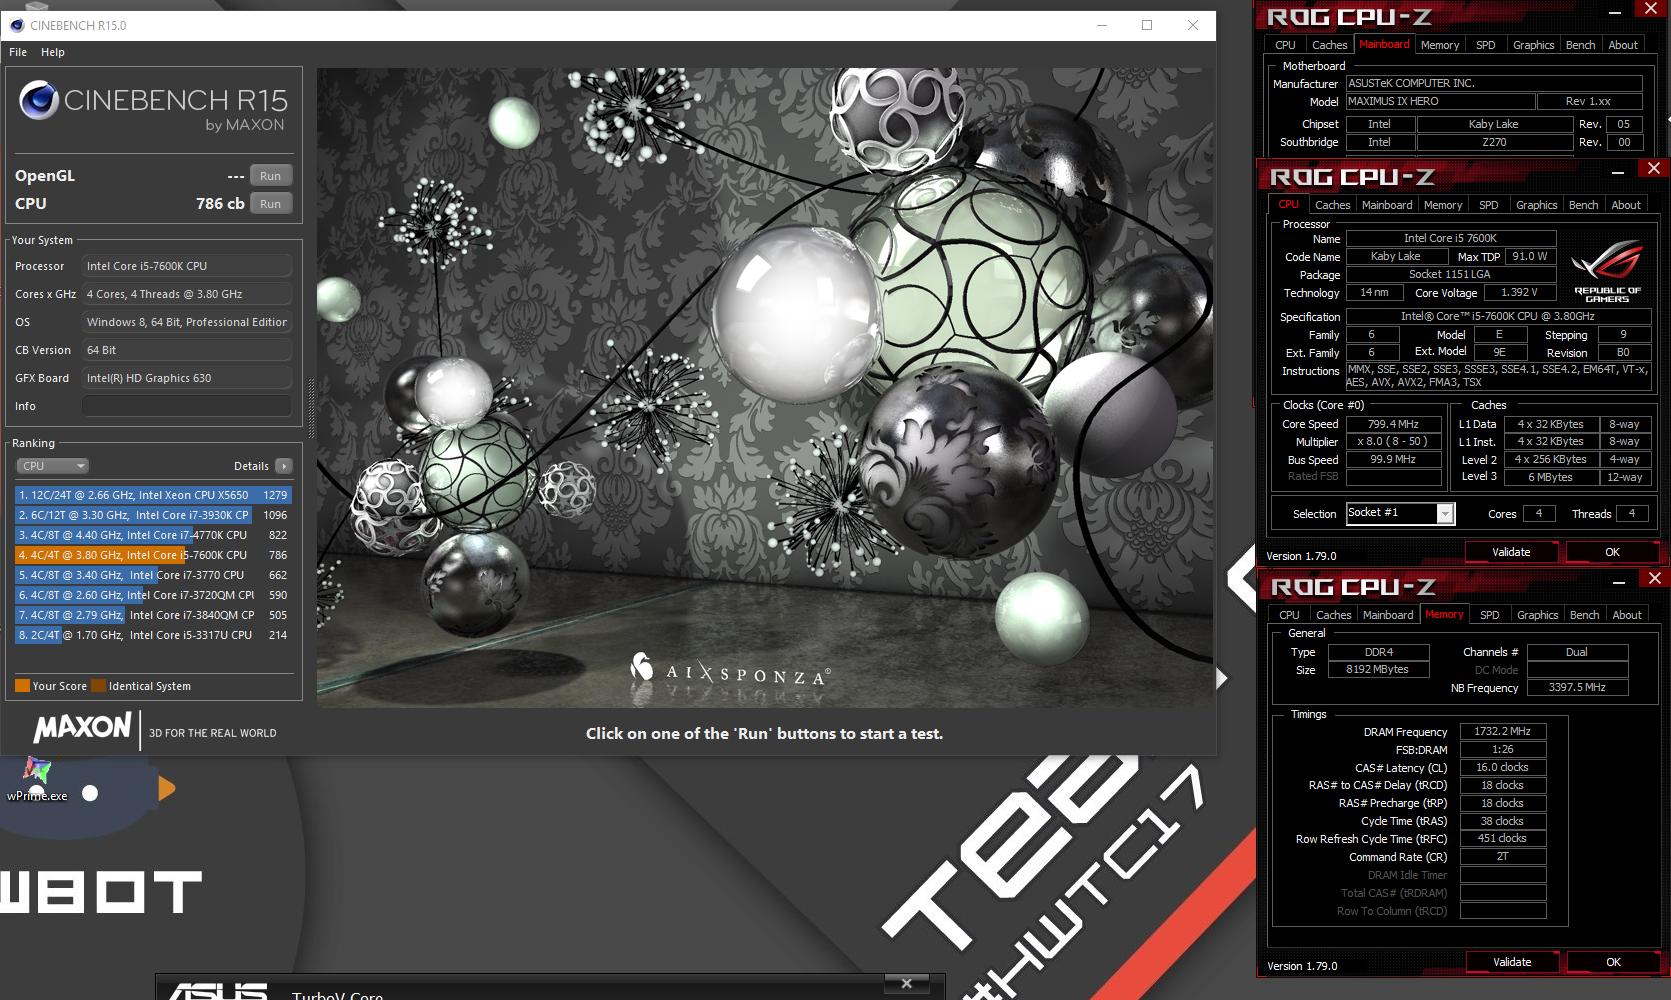Select ranking row Core i7-4770K
The height and width of the screenshot is (1000, 1671).
(x=152, y=535)
